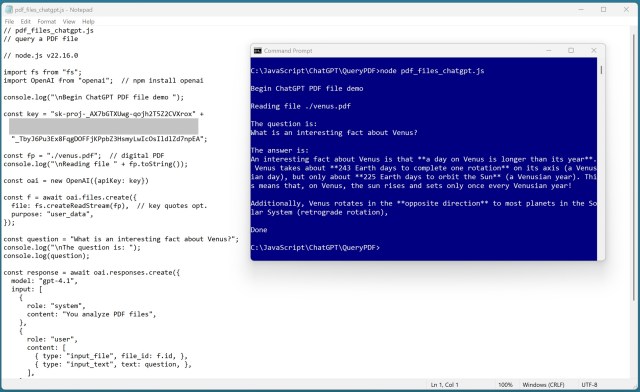640x392 pixels.
Task: Open the Format menu in Notepad
Action: tap(47, 21)
